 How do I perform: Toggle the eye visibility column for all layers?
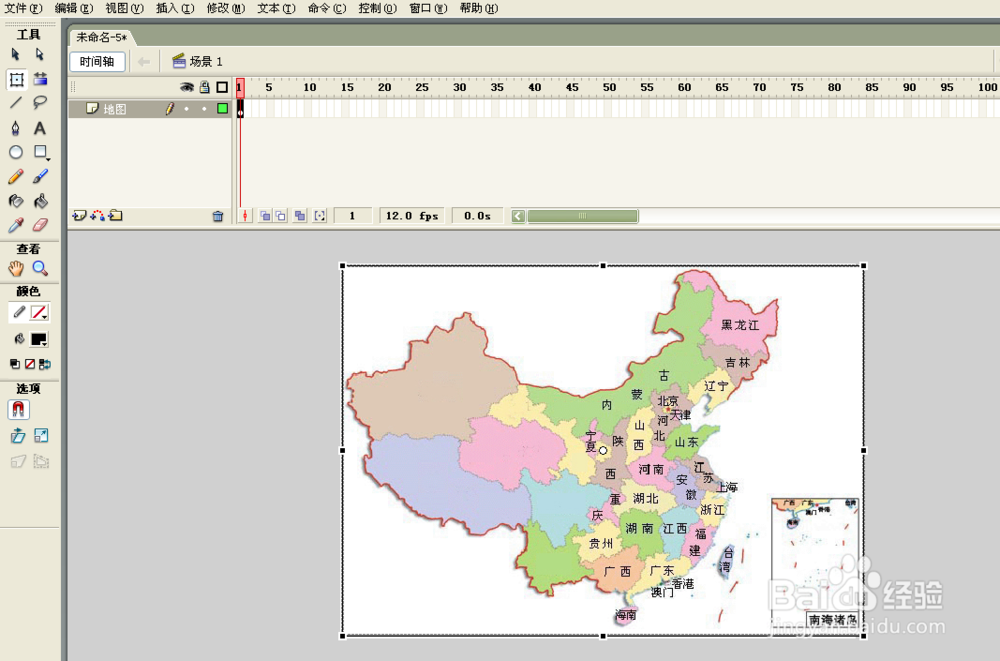(x=186, y=87)
